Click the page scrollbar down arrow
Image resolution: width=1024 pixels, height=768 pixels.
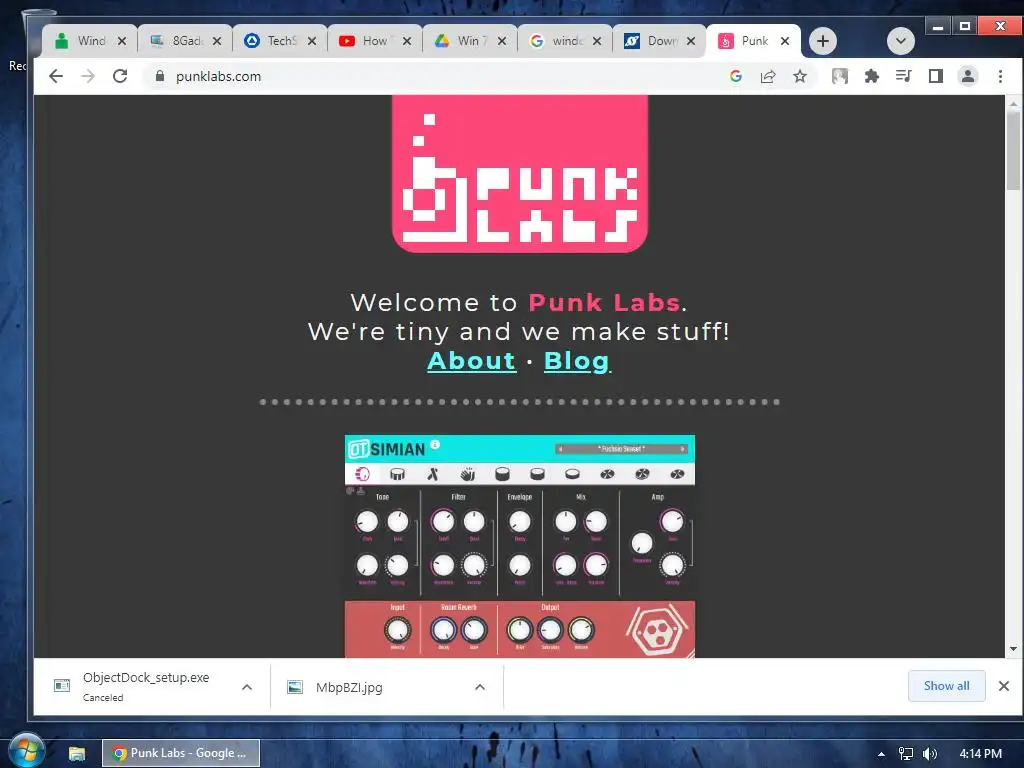coord(1014,649)
